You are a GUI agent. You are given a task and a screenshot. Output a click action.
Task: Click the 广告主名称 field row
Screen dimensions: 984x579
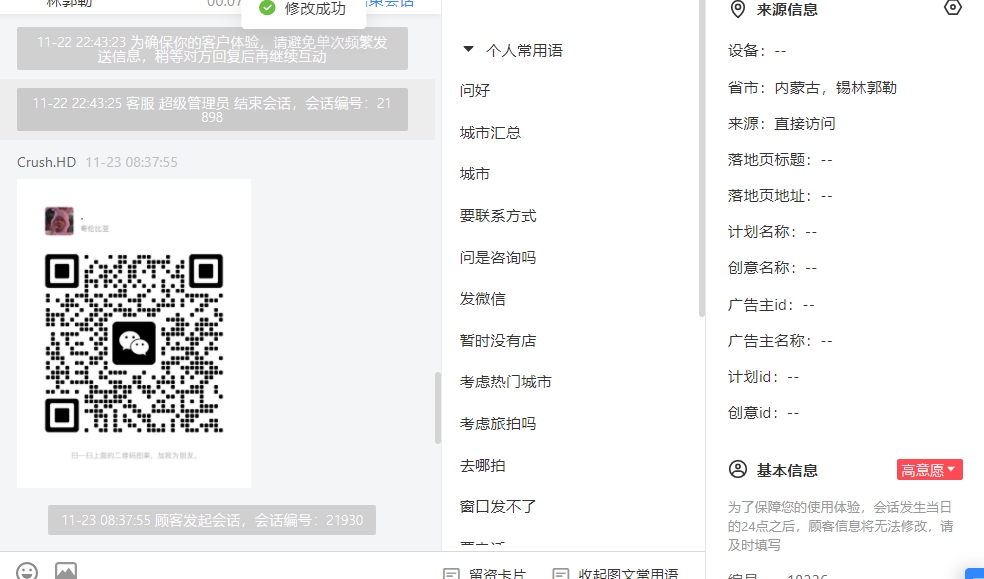(x=780, y=341)
